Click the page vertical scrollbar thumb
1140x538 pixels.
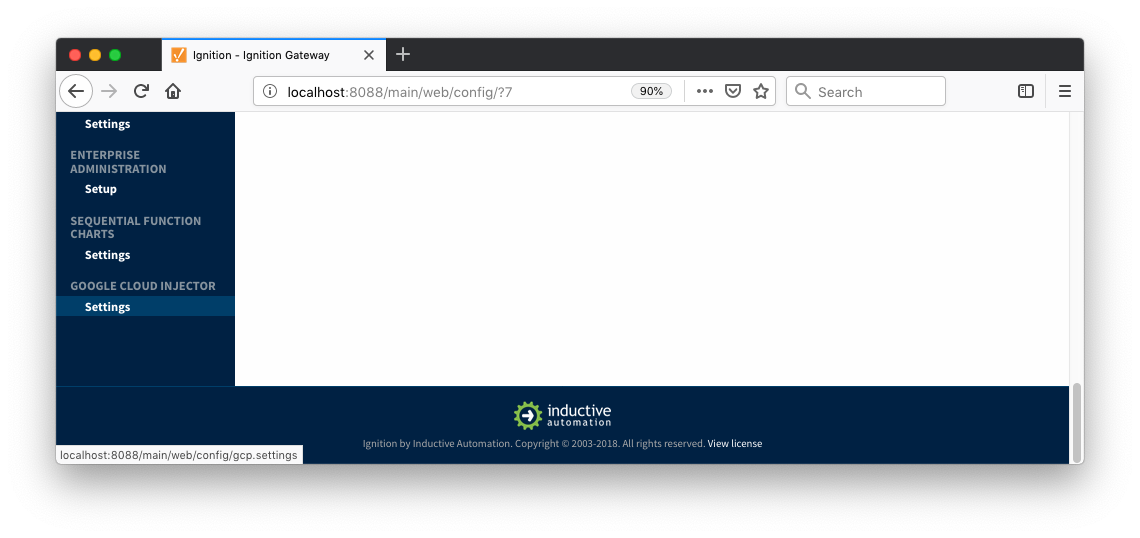tap(1076, 422)
